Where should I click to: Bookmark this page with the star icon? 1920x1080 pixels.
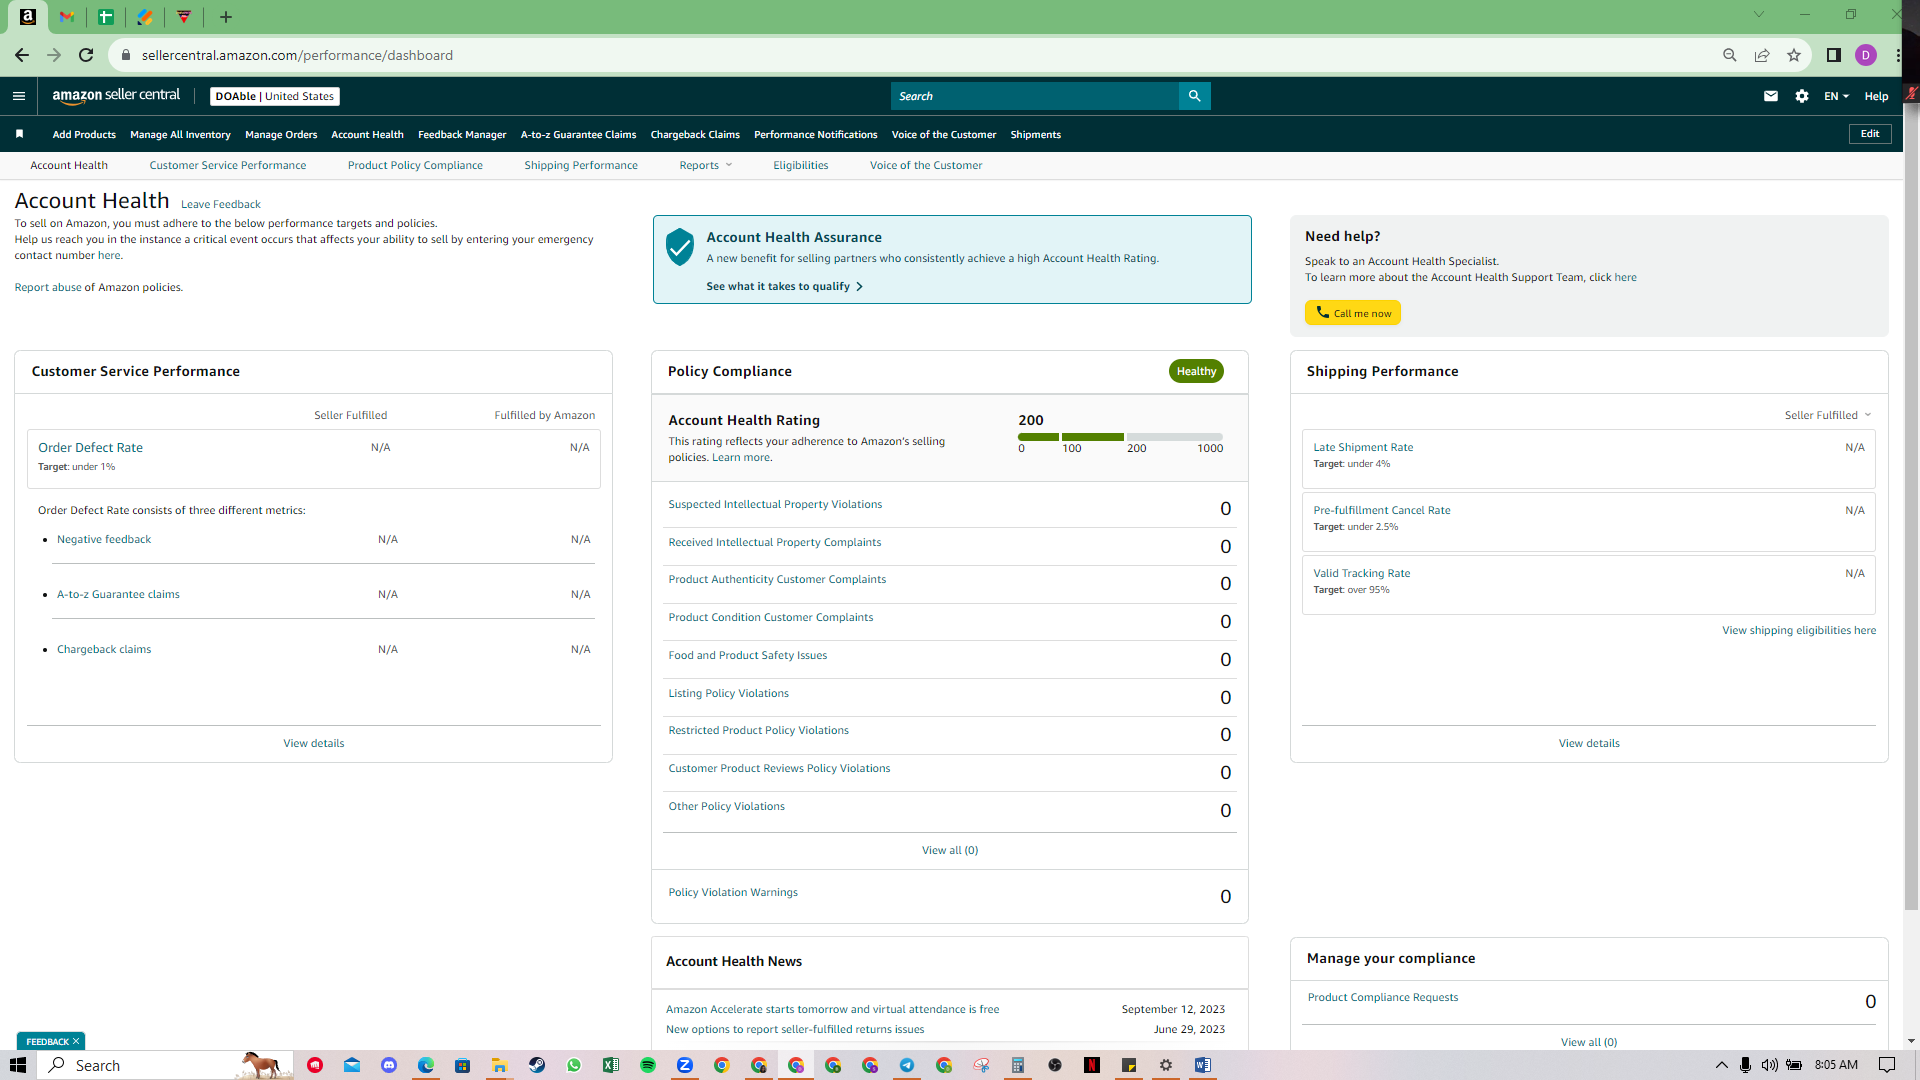point(1794,55)
